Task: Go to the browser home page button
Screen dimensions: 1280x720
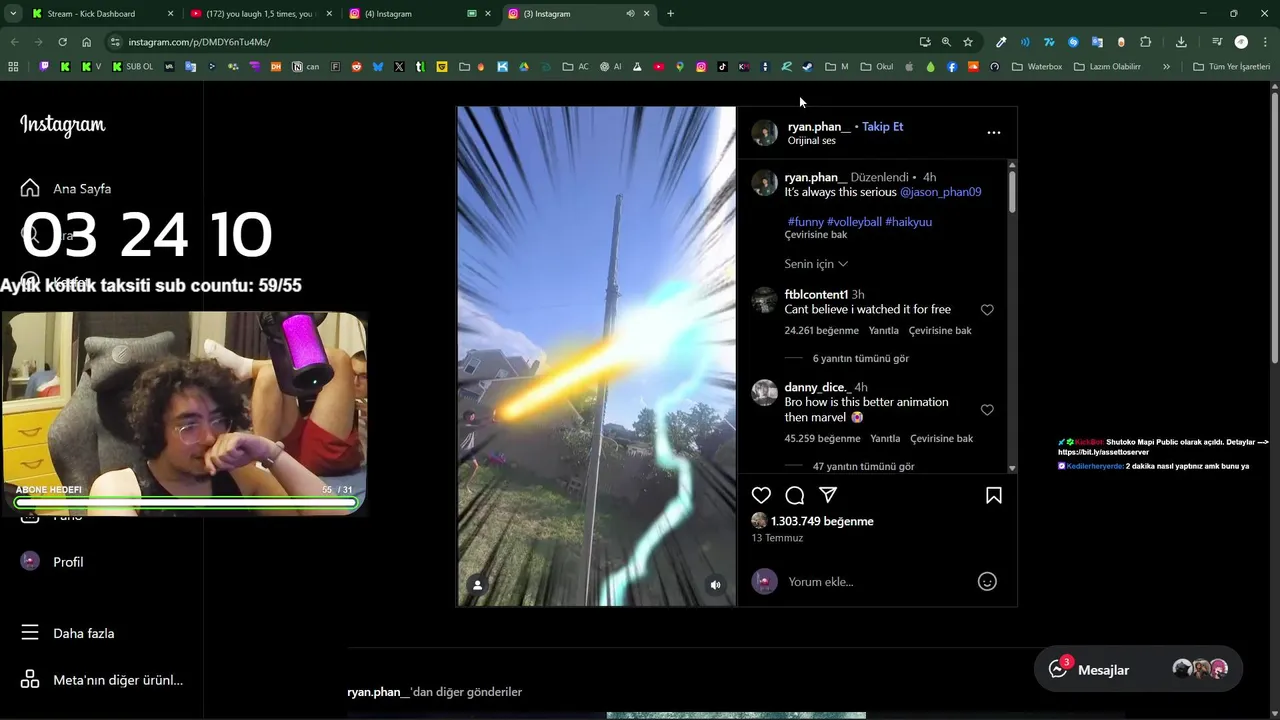Action: tap(87, 42)
